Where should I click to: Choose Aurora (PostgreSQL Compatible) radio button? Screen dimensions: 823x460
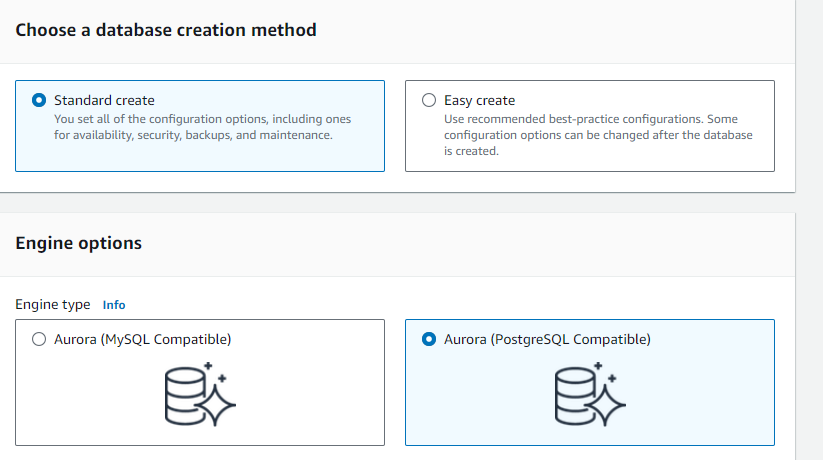[429, 339]
